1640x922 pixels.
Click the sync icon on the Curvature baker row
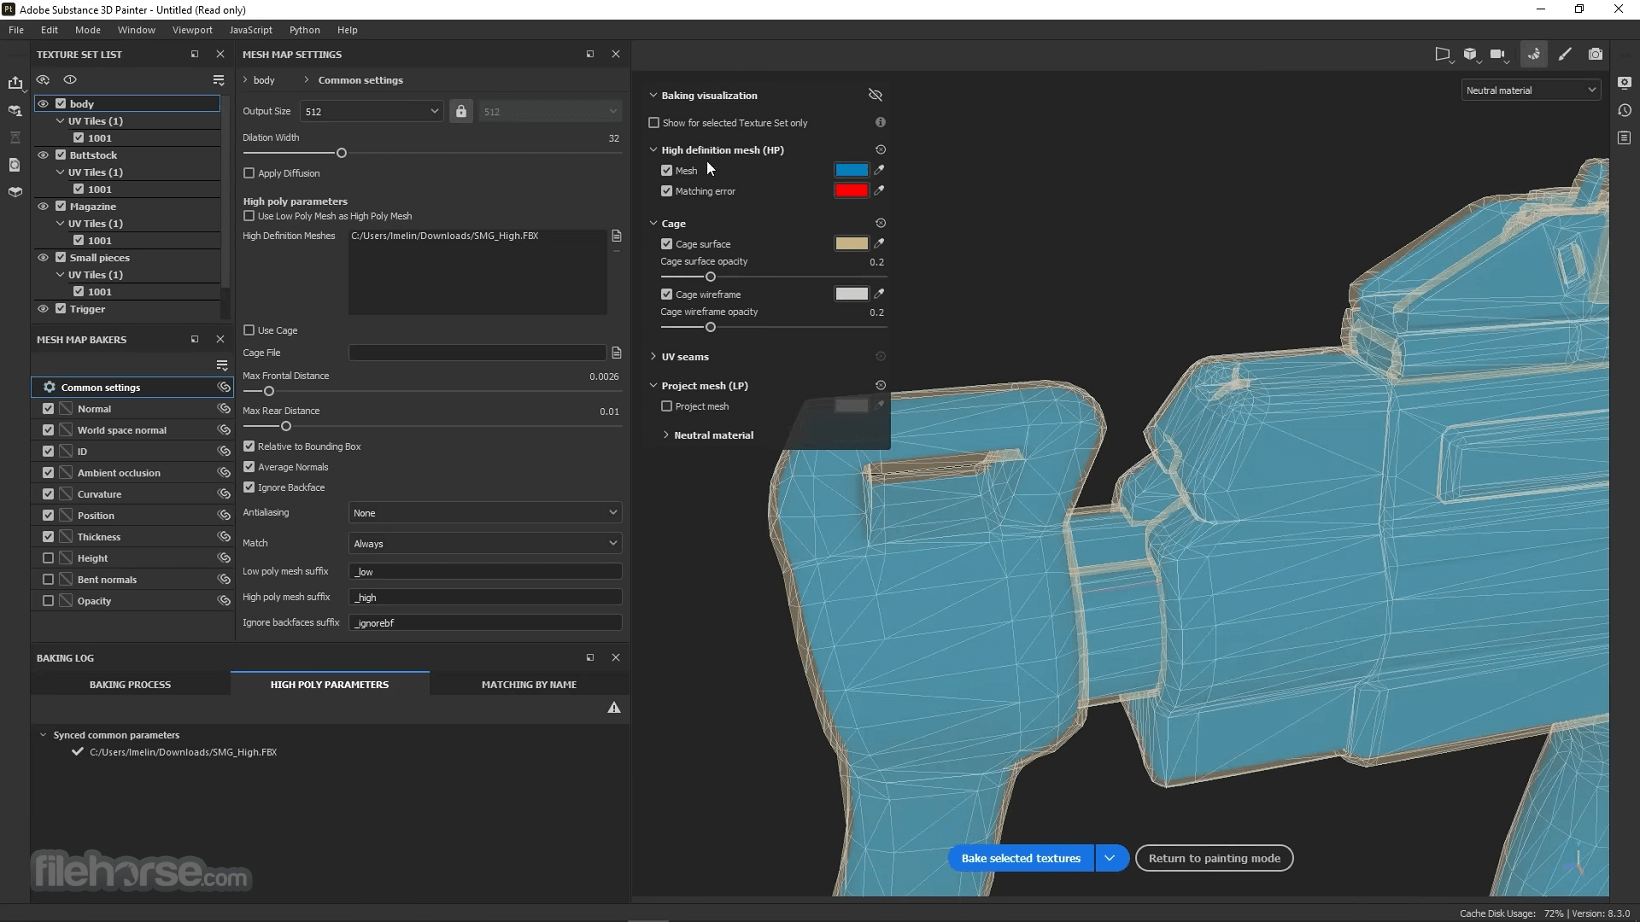(224, 494)
